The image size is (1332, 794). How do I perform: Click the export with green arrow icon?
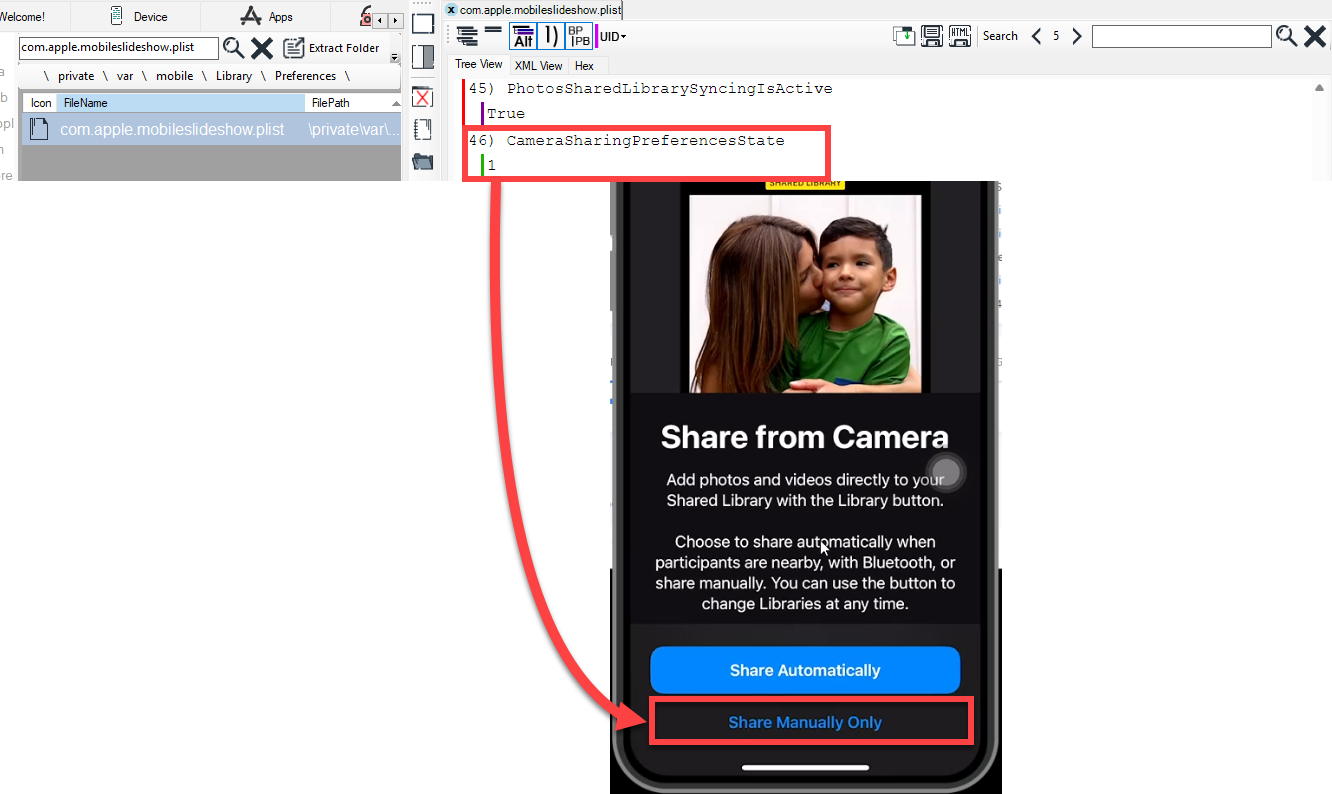[904, 36]
